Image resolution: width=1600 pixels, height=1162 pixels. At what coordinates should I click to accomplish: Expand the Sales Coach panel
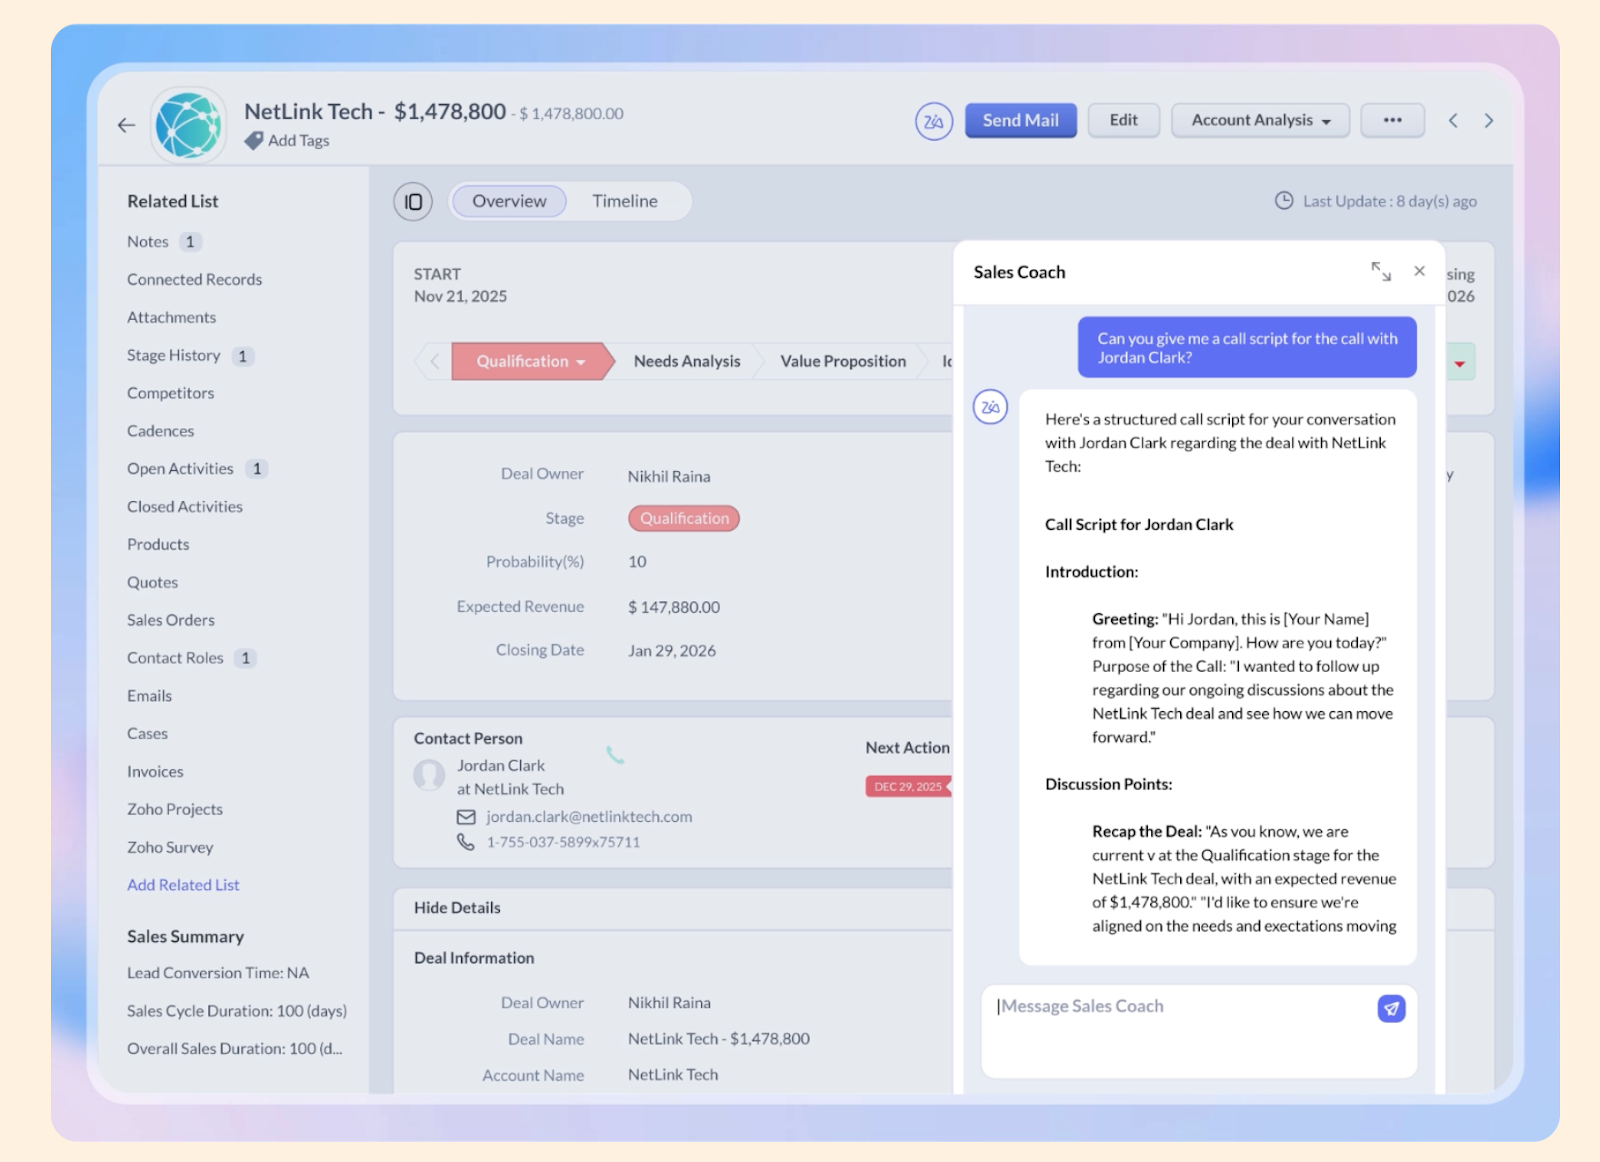1381,271
